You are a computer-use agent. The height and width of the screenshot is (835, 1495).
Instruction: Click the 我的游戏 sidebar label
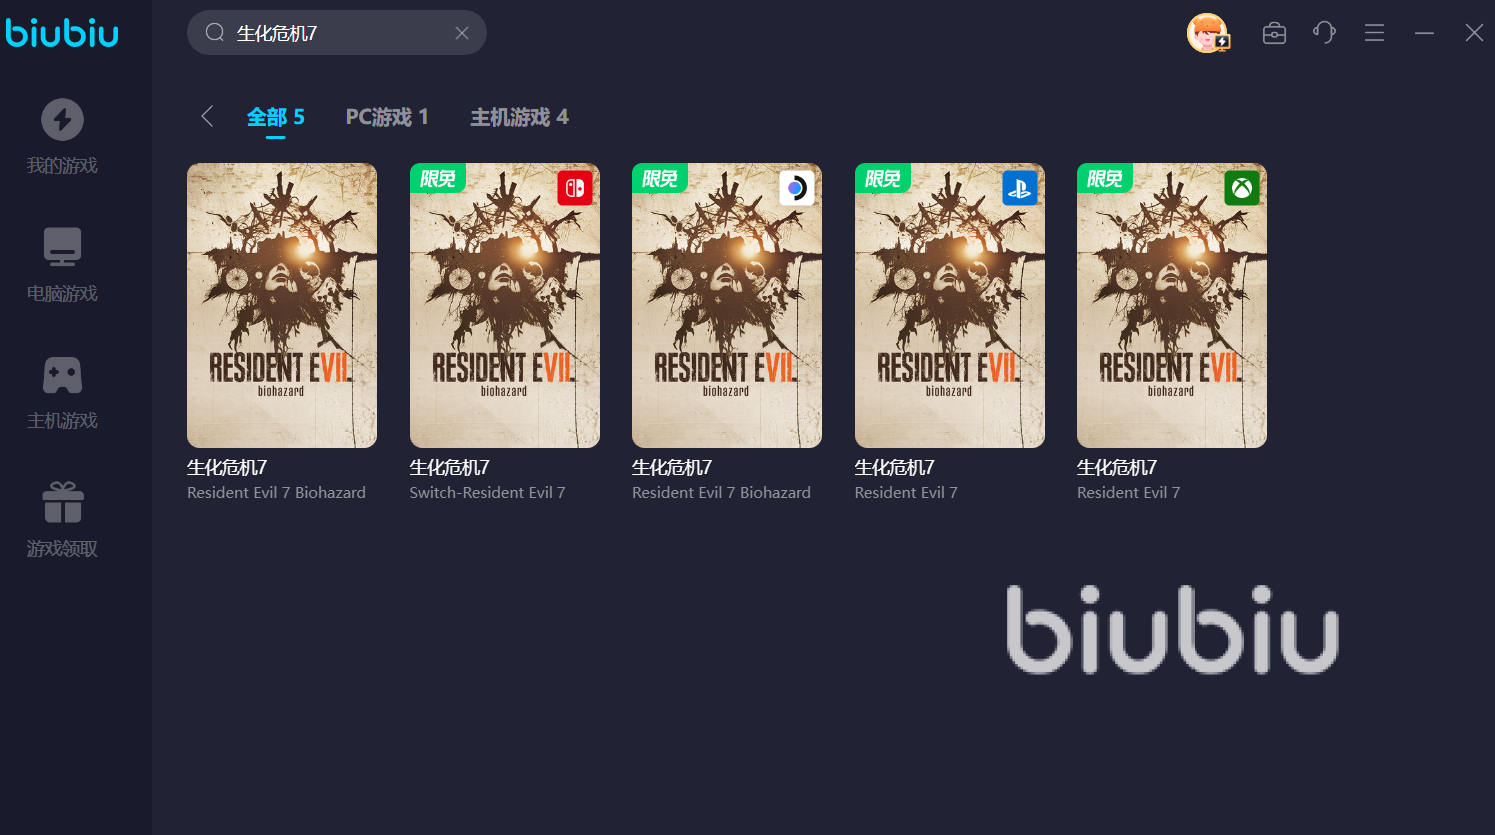click(x=62, y=166)
